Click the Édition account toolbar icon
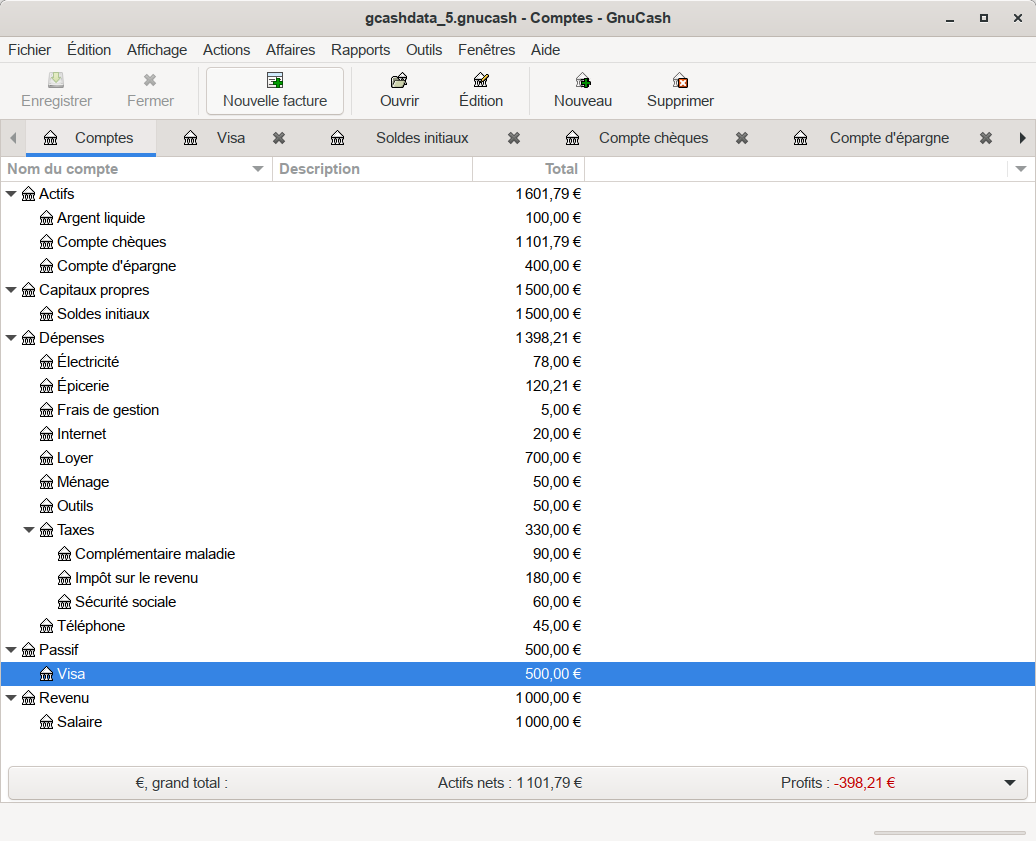Screen dimensions: 1036x841 481,81
